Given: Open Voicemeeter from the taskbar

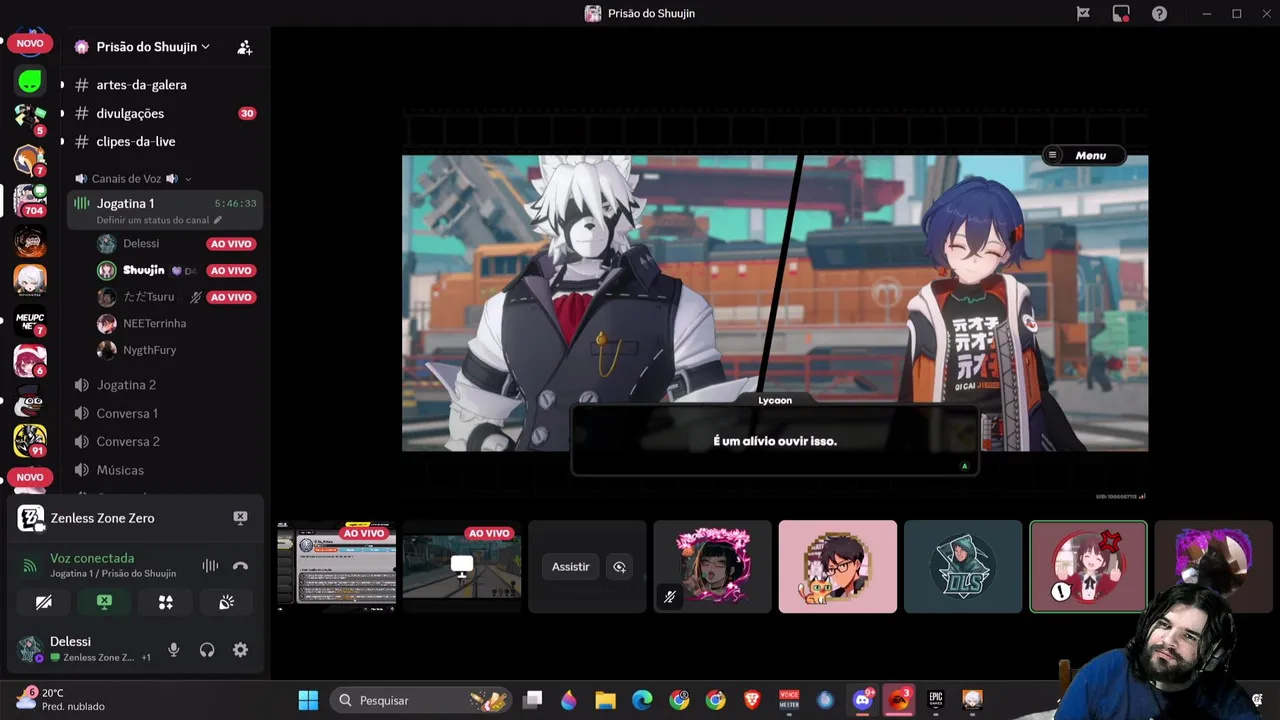Looking at the screenshot, I should [789, 700].
